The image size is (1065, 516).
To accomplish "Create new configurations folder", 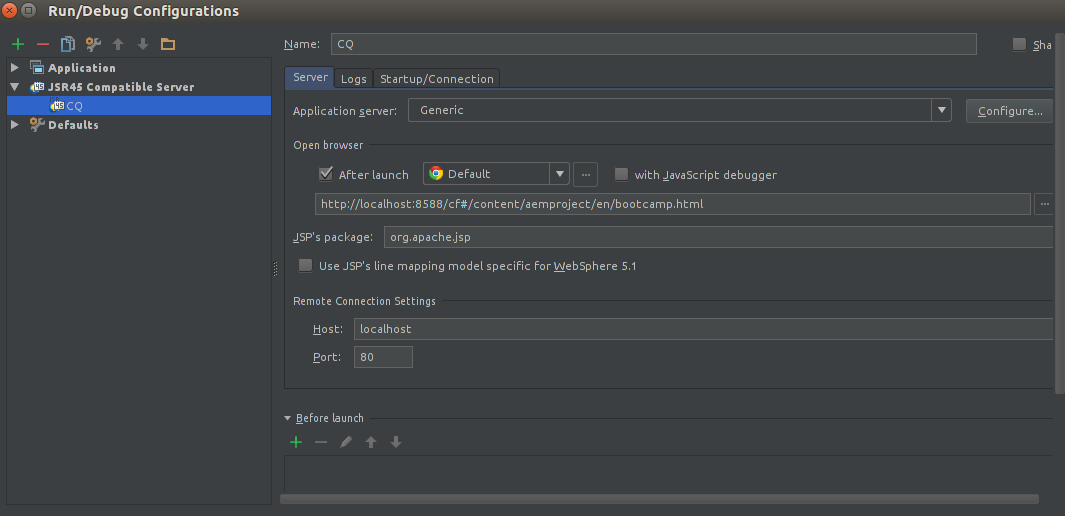I will [168, 44].
